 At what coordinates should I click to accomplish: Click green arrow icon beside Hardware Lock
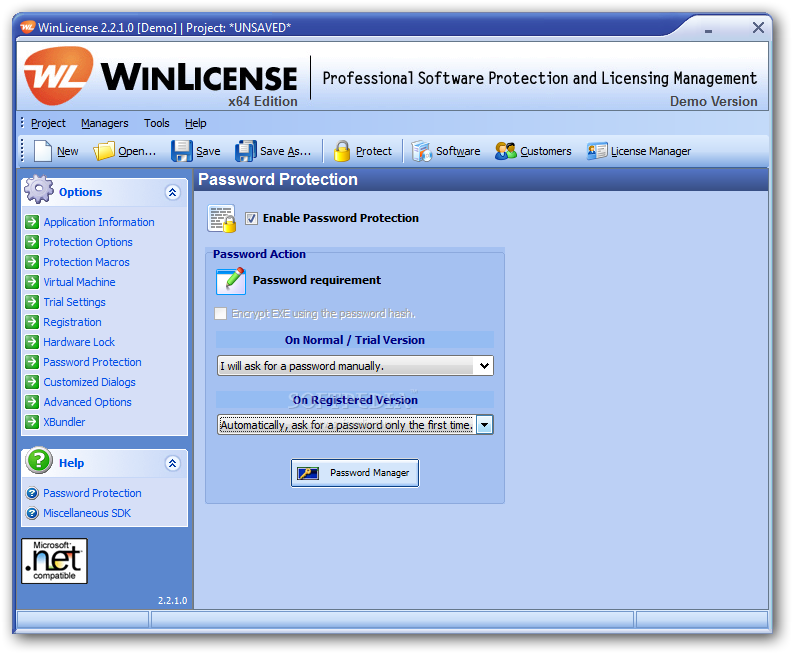[x=32, y=341]
